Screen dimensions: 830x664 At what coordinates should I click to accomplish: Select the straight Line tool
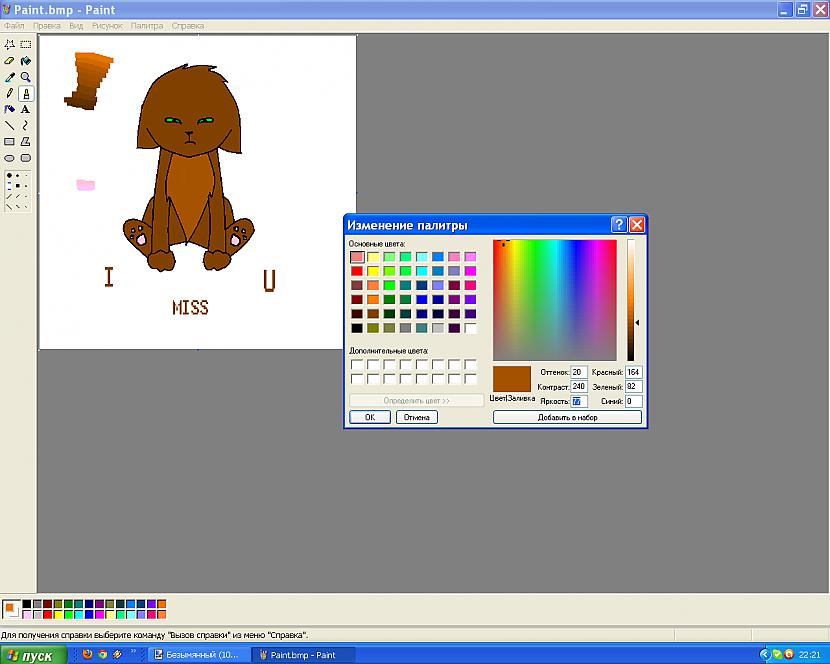click(10, 125)
